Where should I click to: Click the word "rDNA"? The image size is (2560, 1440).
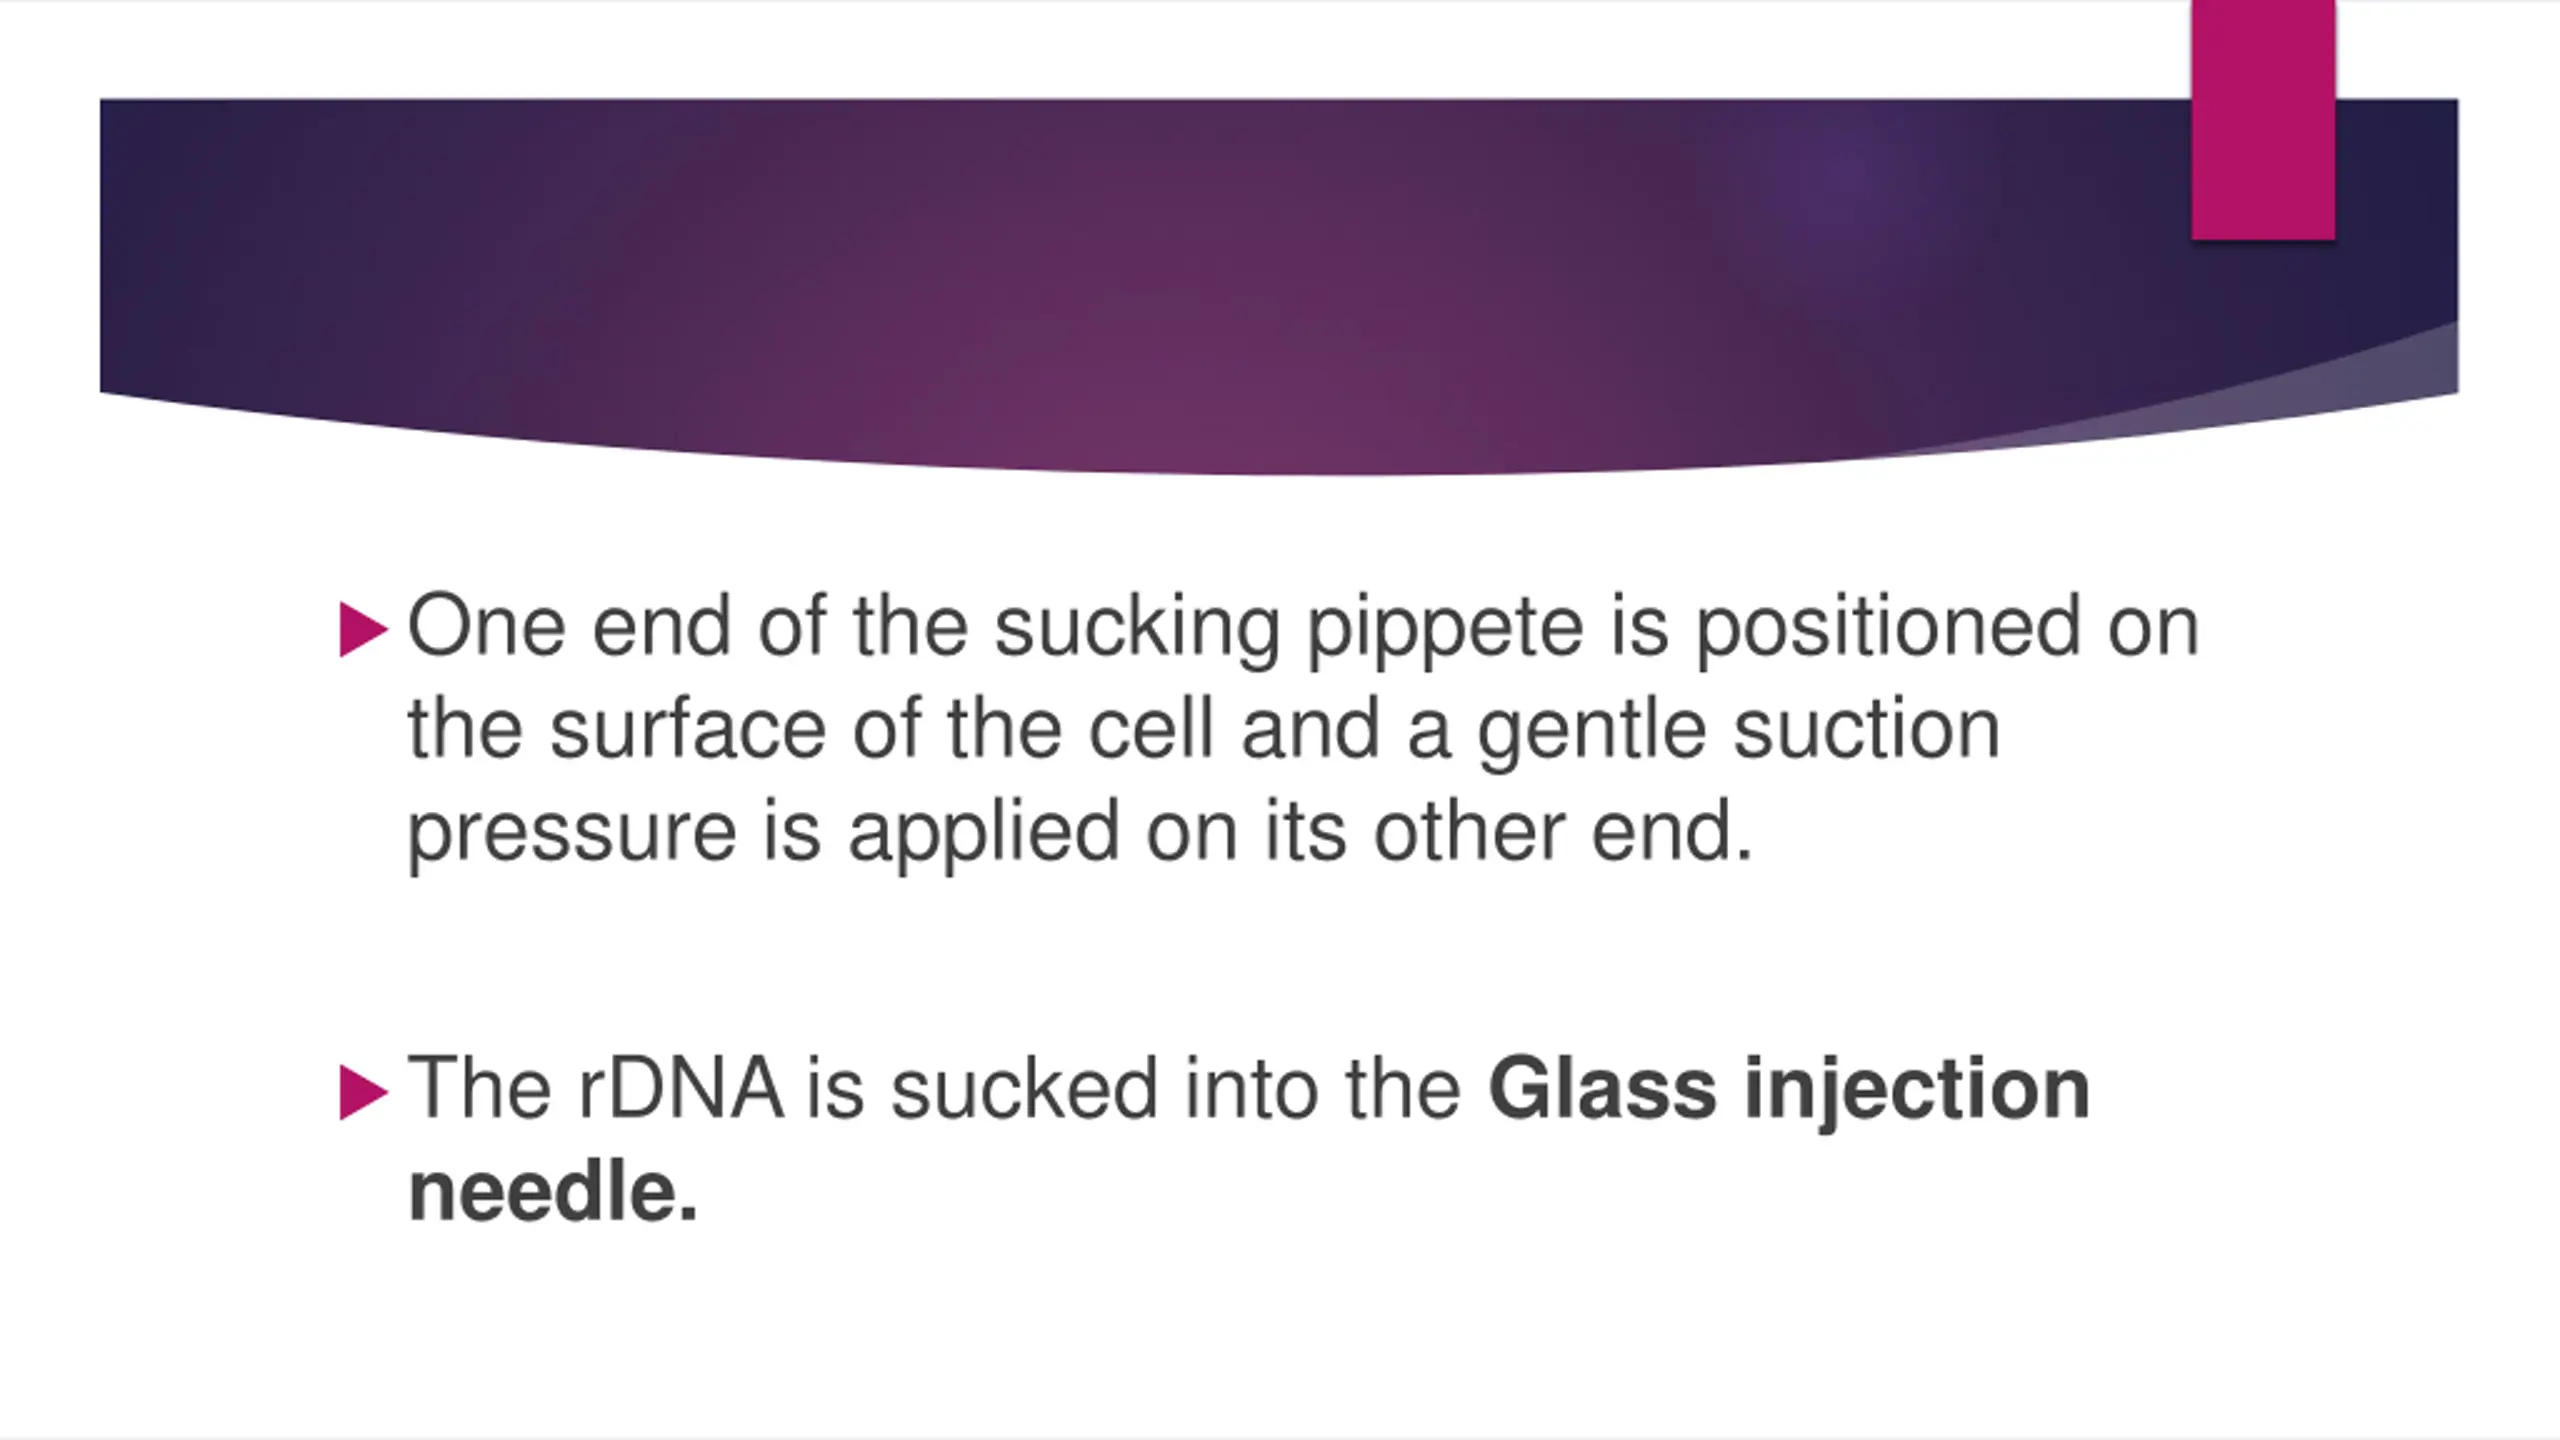[680, 1088]
